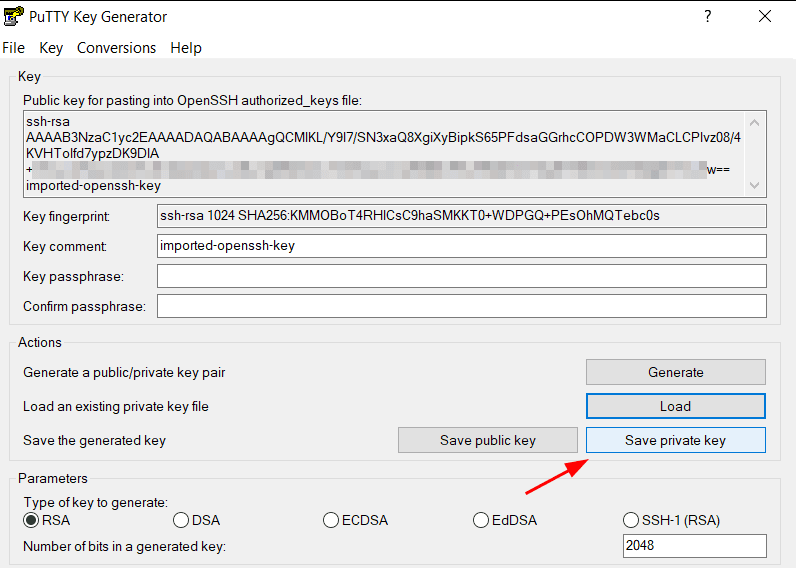Click the Key passphrase input field
Image resolution: width=796 pixels, height=568 pixels.
(x=461, y=276)
